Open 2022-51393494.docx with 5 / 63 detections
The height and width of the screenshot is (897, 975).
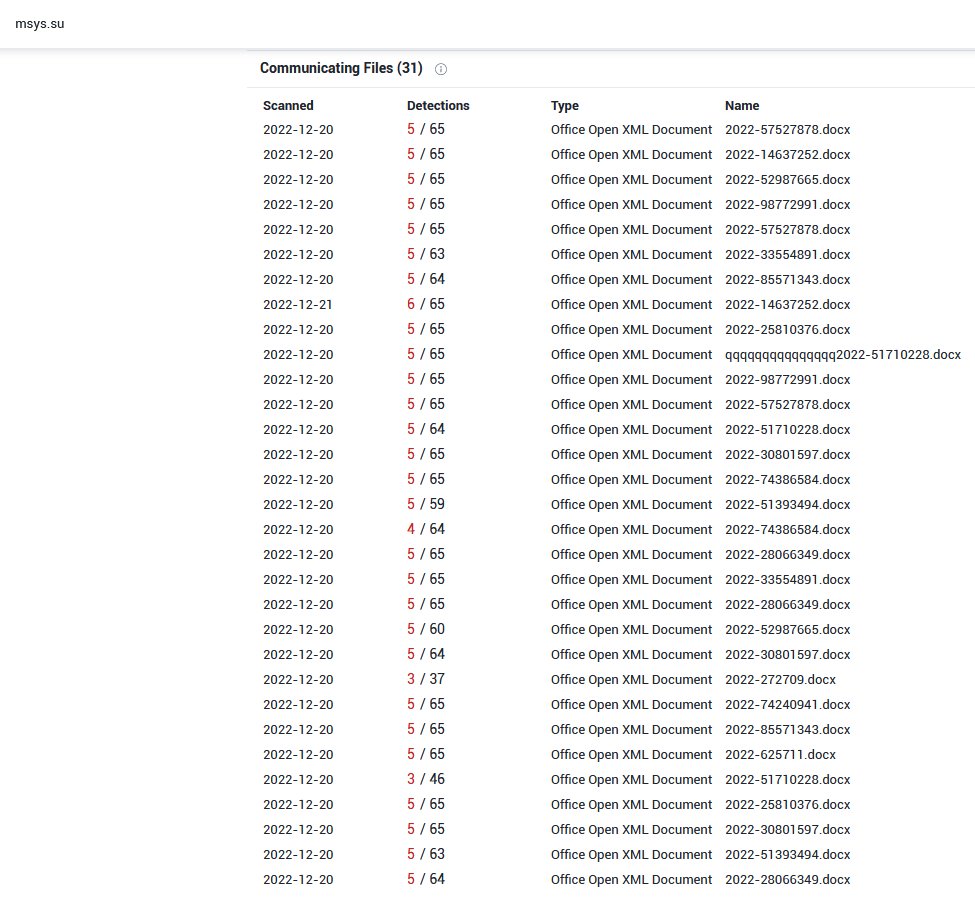point(787,854)
